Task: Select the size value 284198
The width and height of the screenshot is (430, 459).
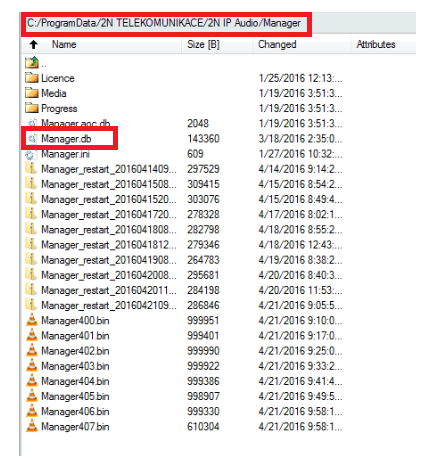Action: coord(203,290)
